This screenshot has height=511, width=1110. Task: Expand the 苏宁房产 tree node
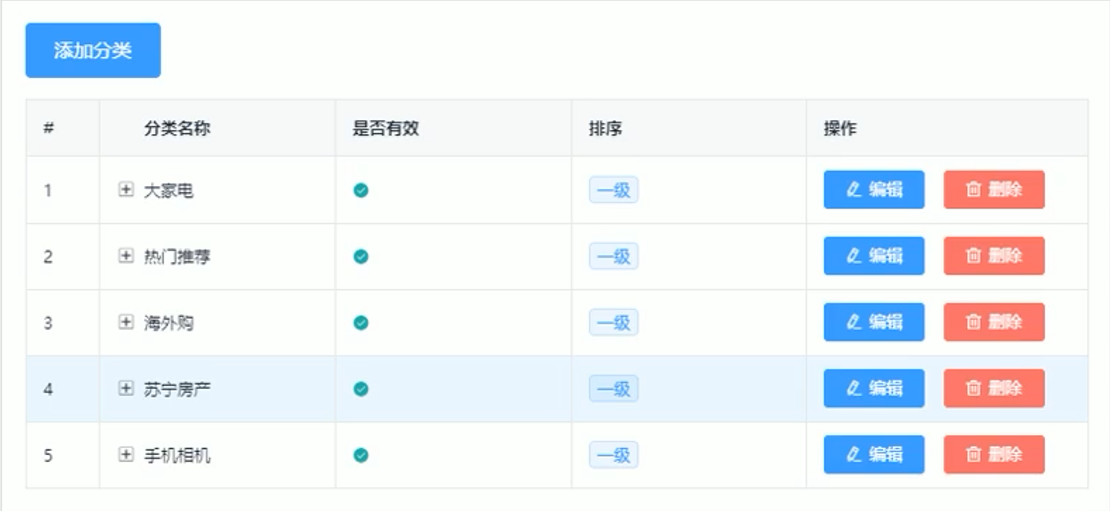[x=126, y=388]
